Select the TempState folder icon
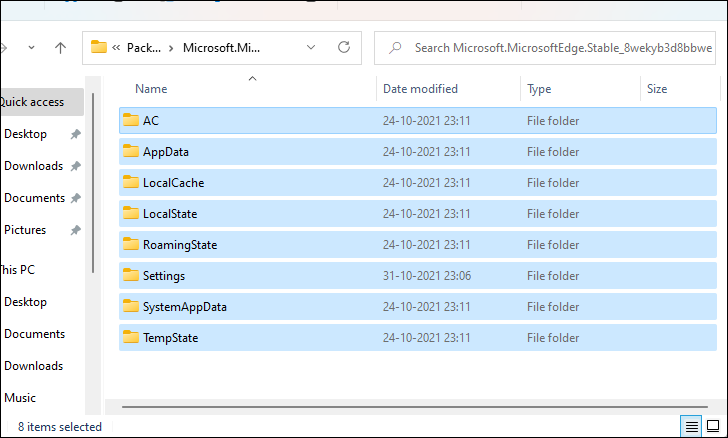This screenshot has height=438, width=728. pyautogui.click(x=131, y=338)
